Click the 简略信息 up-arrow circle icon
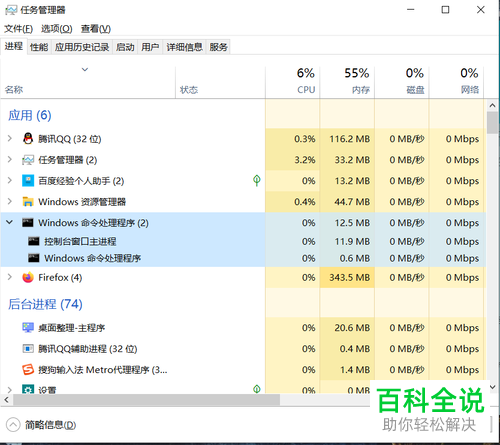The height and width of the screenshot is (445, 500). [x=13, y=425]
